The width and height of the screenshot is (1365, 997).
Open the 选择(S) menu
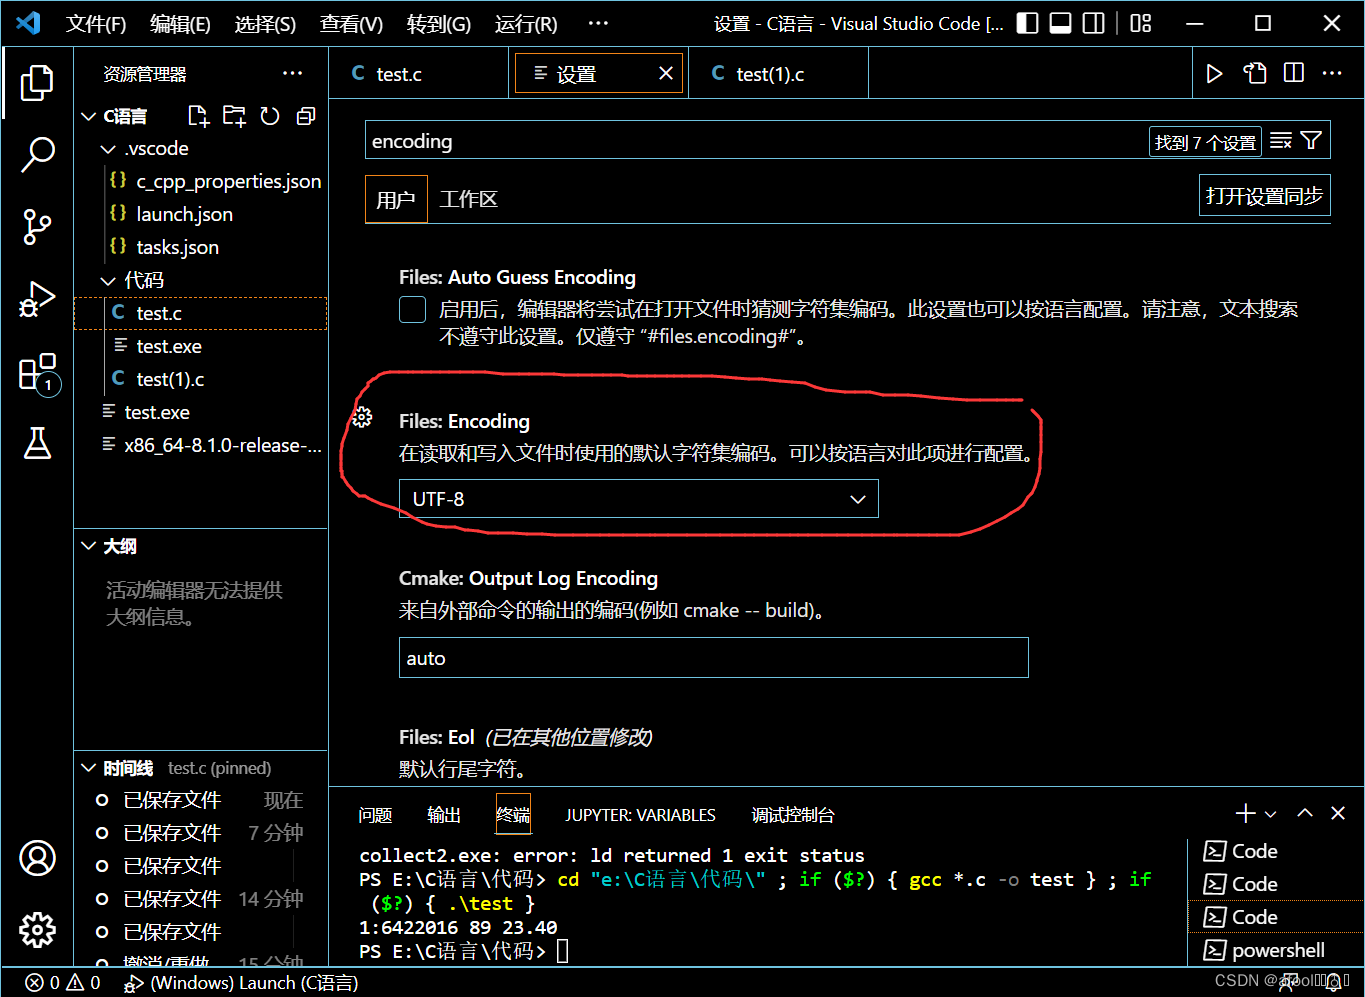(x=265, y=24)
